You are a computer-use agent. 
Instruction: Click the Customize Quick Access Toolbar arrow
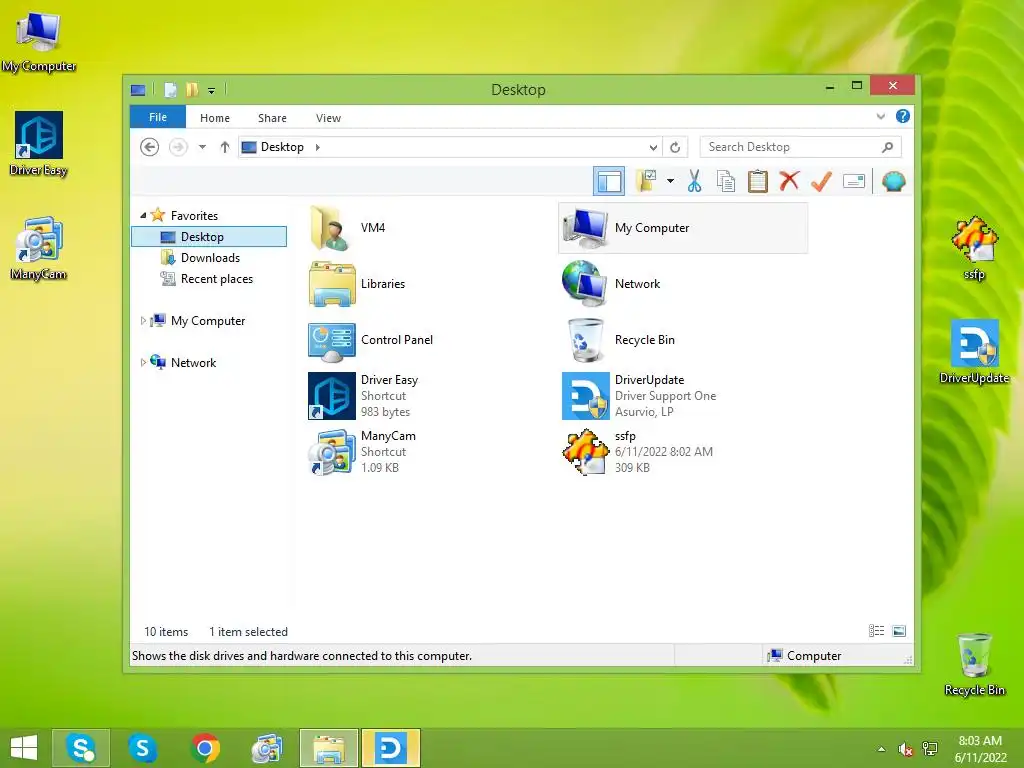pos(212,91)
